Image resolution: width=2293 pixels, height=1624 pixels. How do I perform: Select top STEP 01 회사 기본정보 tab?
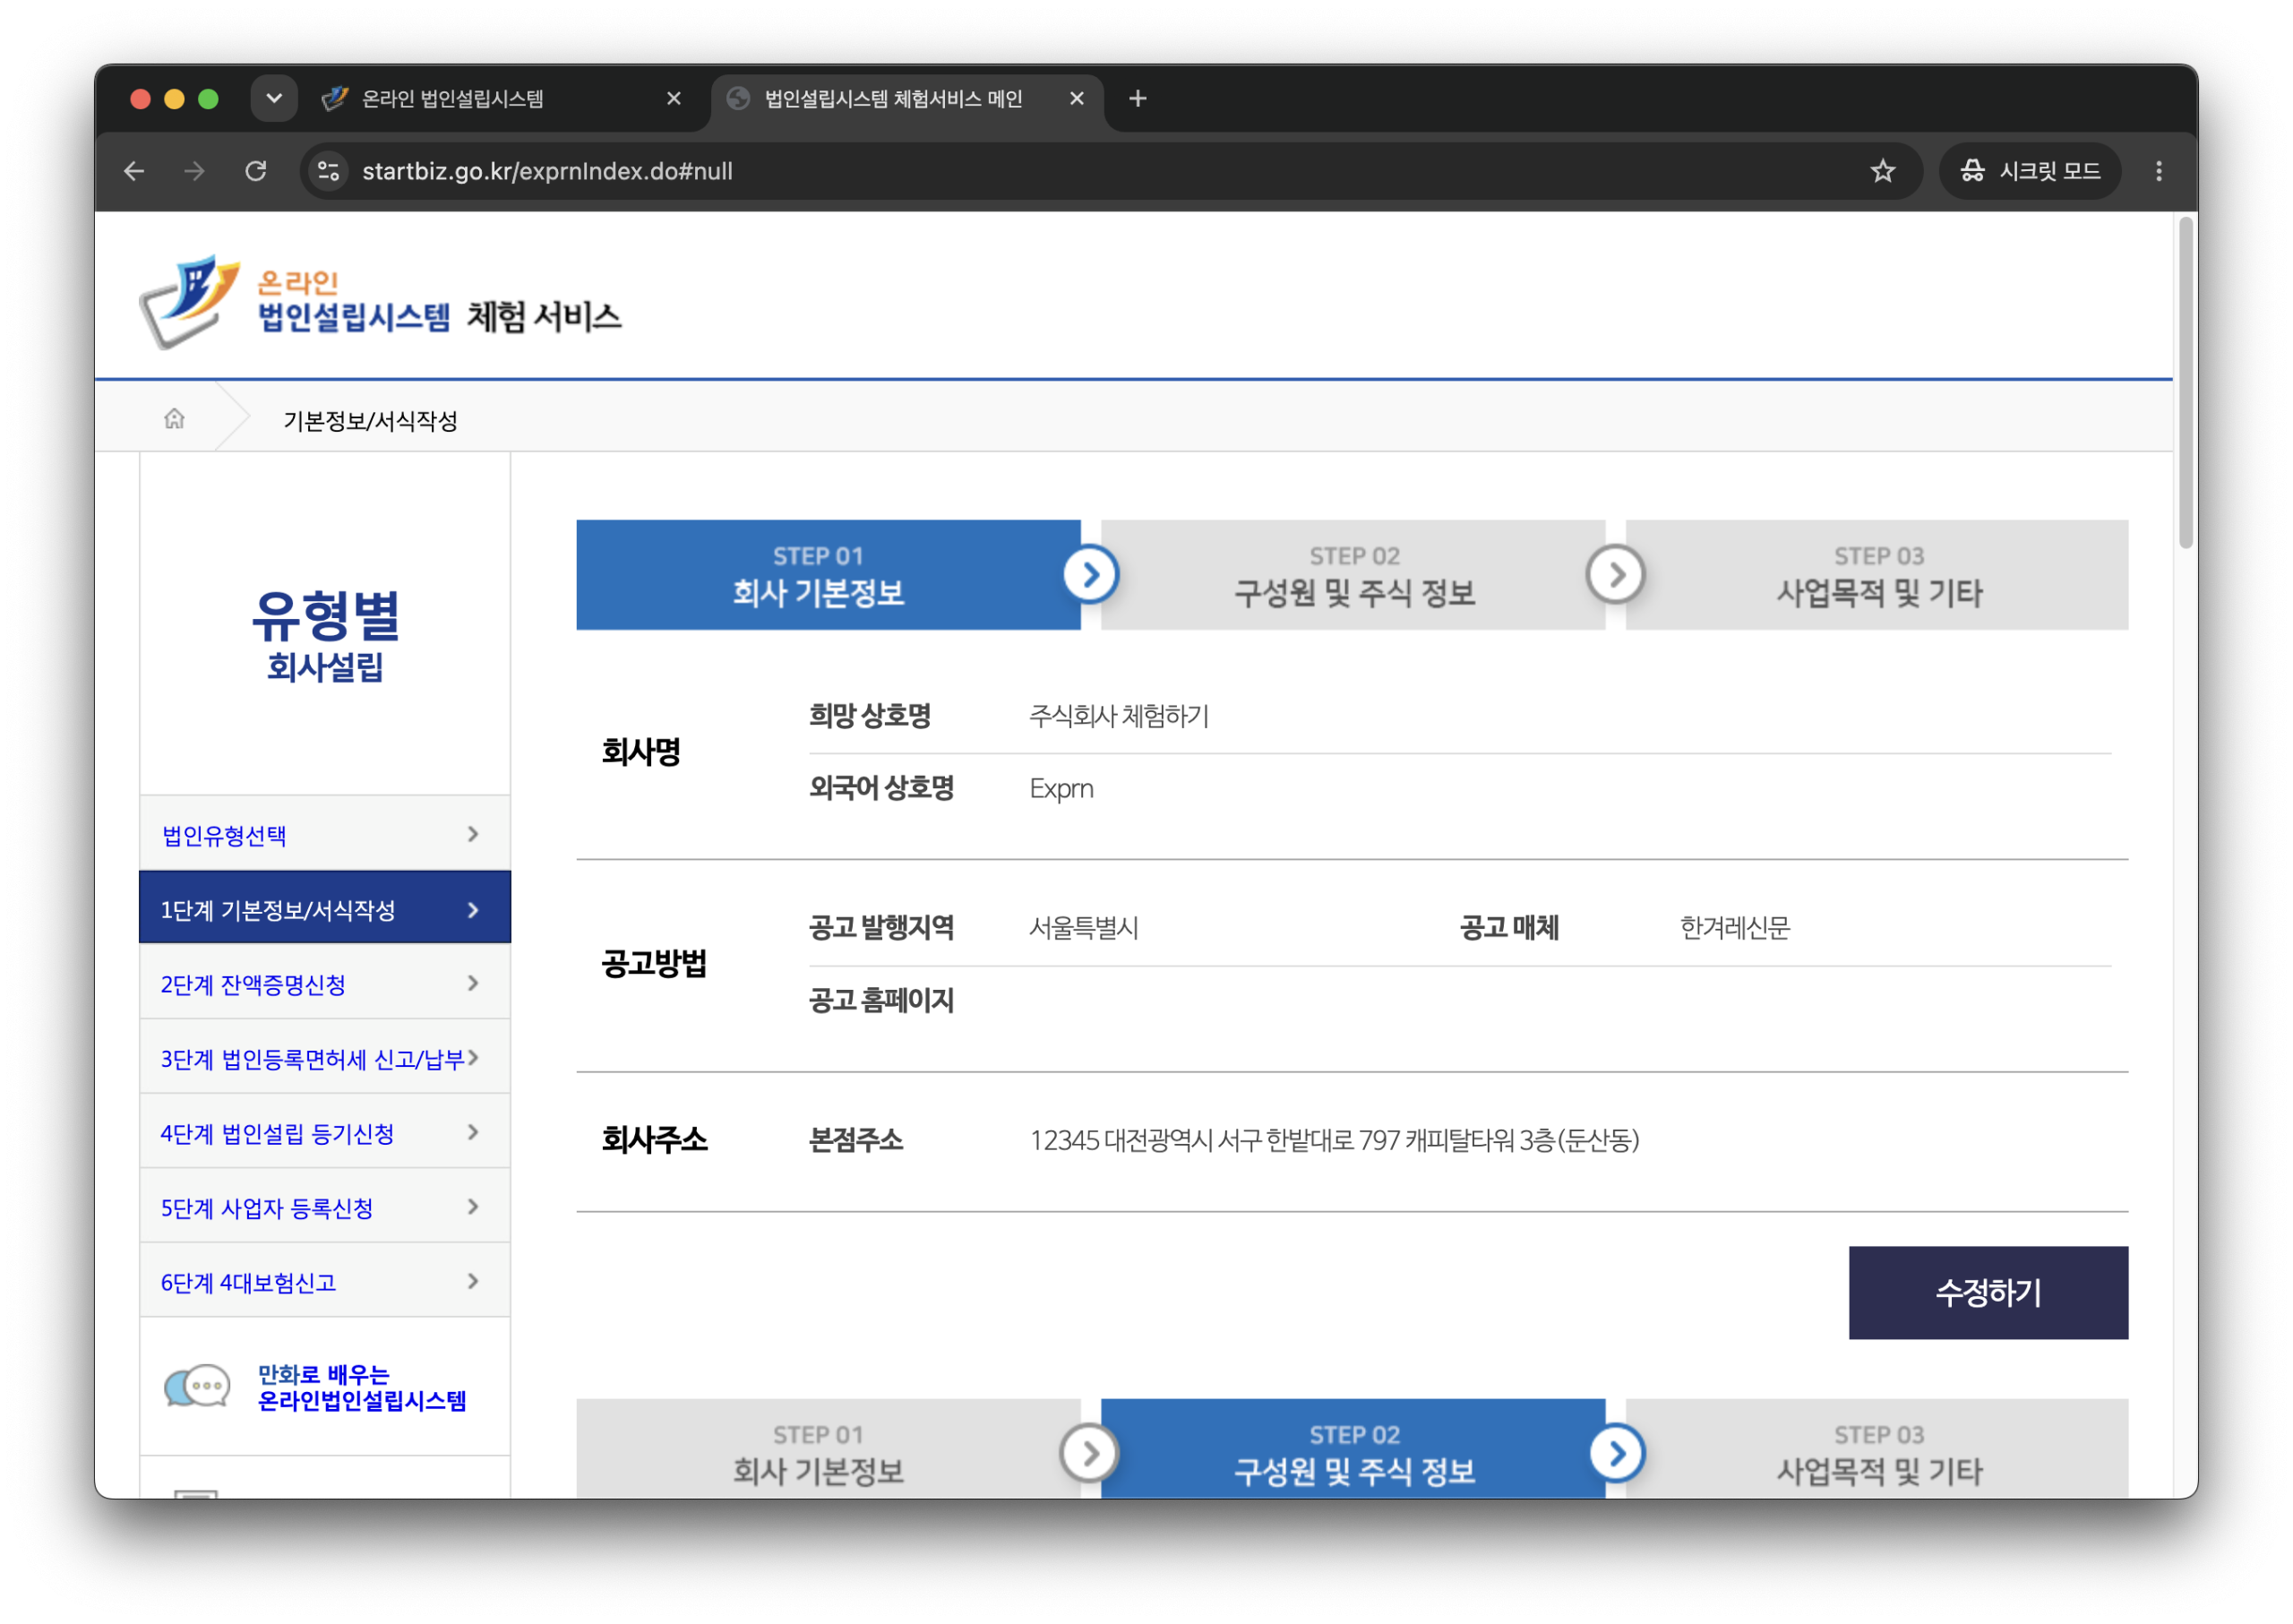point(828,574)
